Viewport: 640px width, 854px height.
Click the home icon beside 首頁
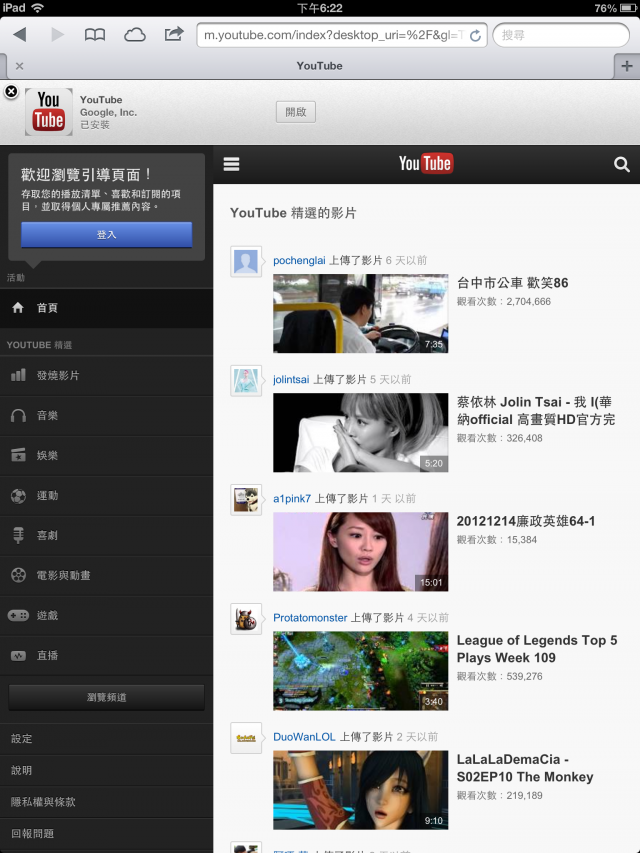18,308
